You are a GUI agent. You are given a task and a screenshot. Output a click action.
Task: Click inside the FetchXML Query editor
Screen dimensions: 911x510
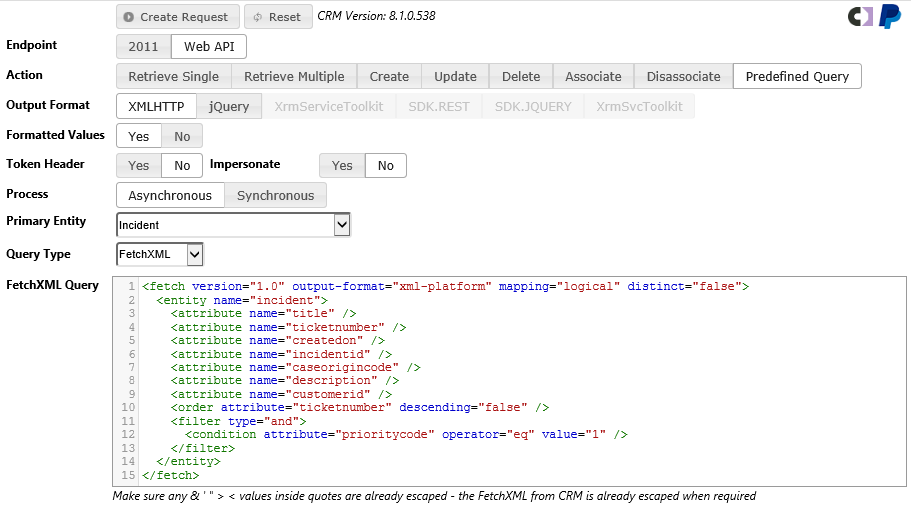click(x=520, y=380)
